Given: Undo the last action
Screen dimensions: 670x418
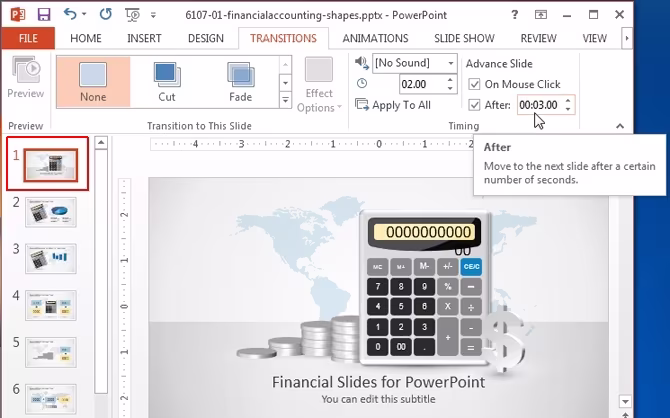Looking at the screenshot, I should 70,15.
